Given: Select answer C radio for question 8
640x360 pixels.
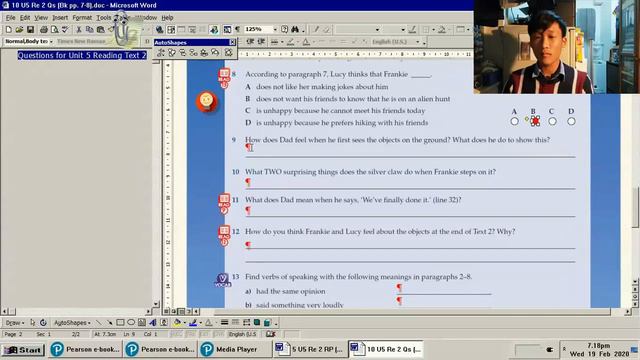Looking at the screenshot, I should pyautogui.click(x=552, y=121).
